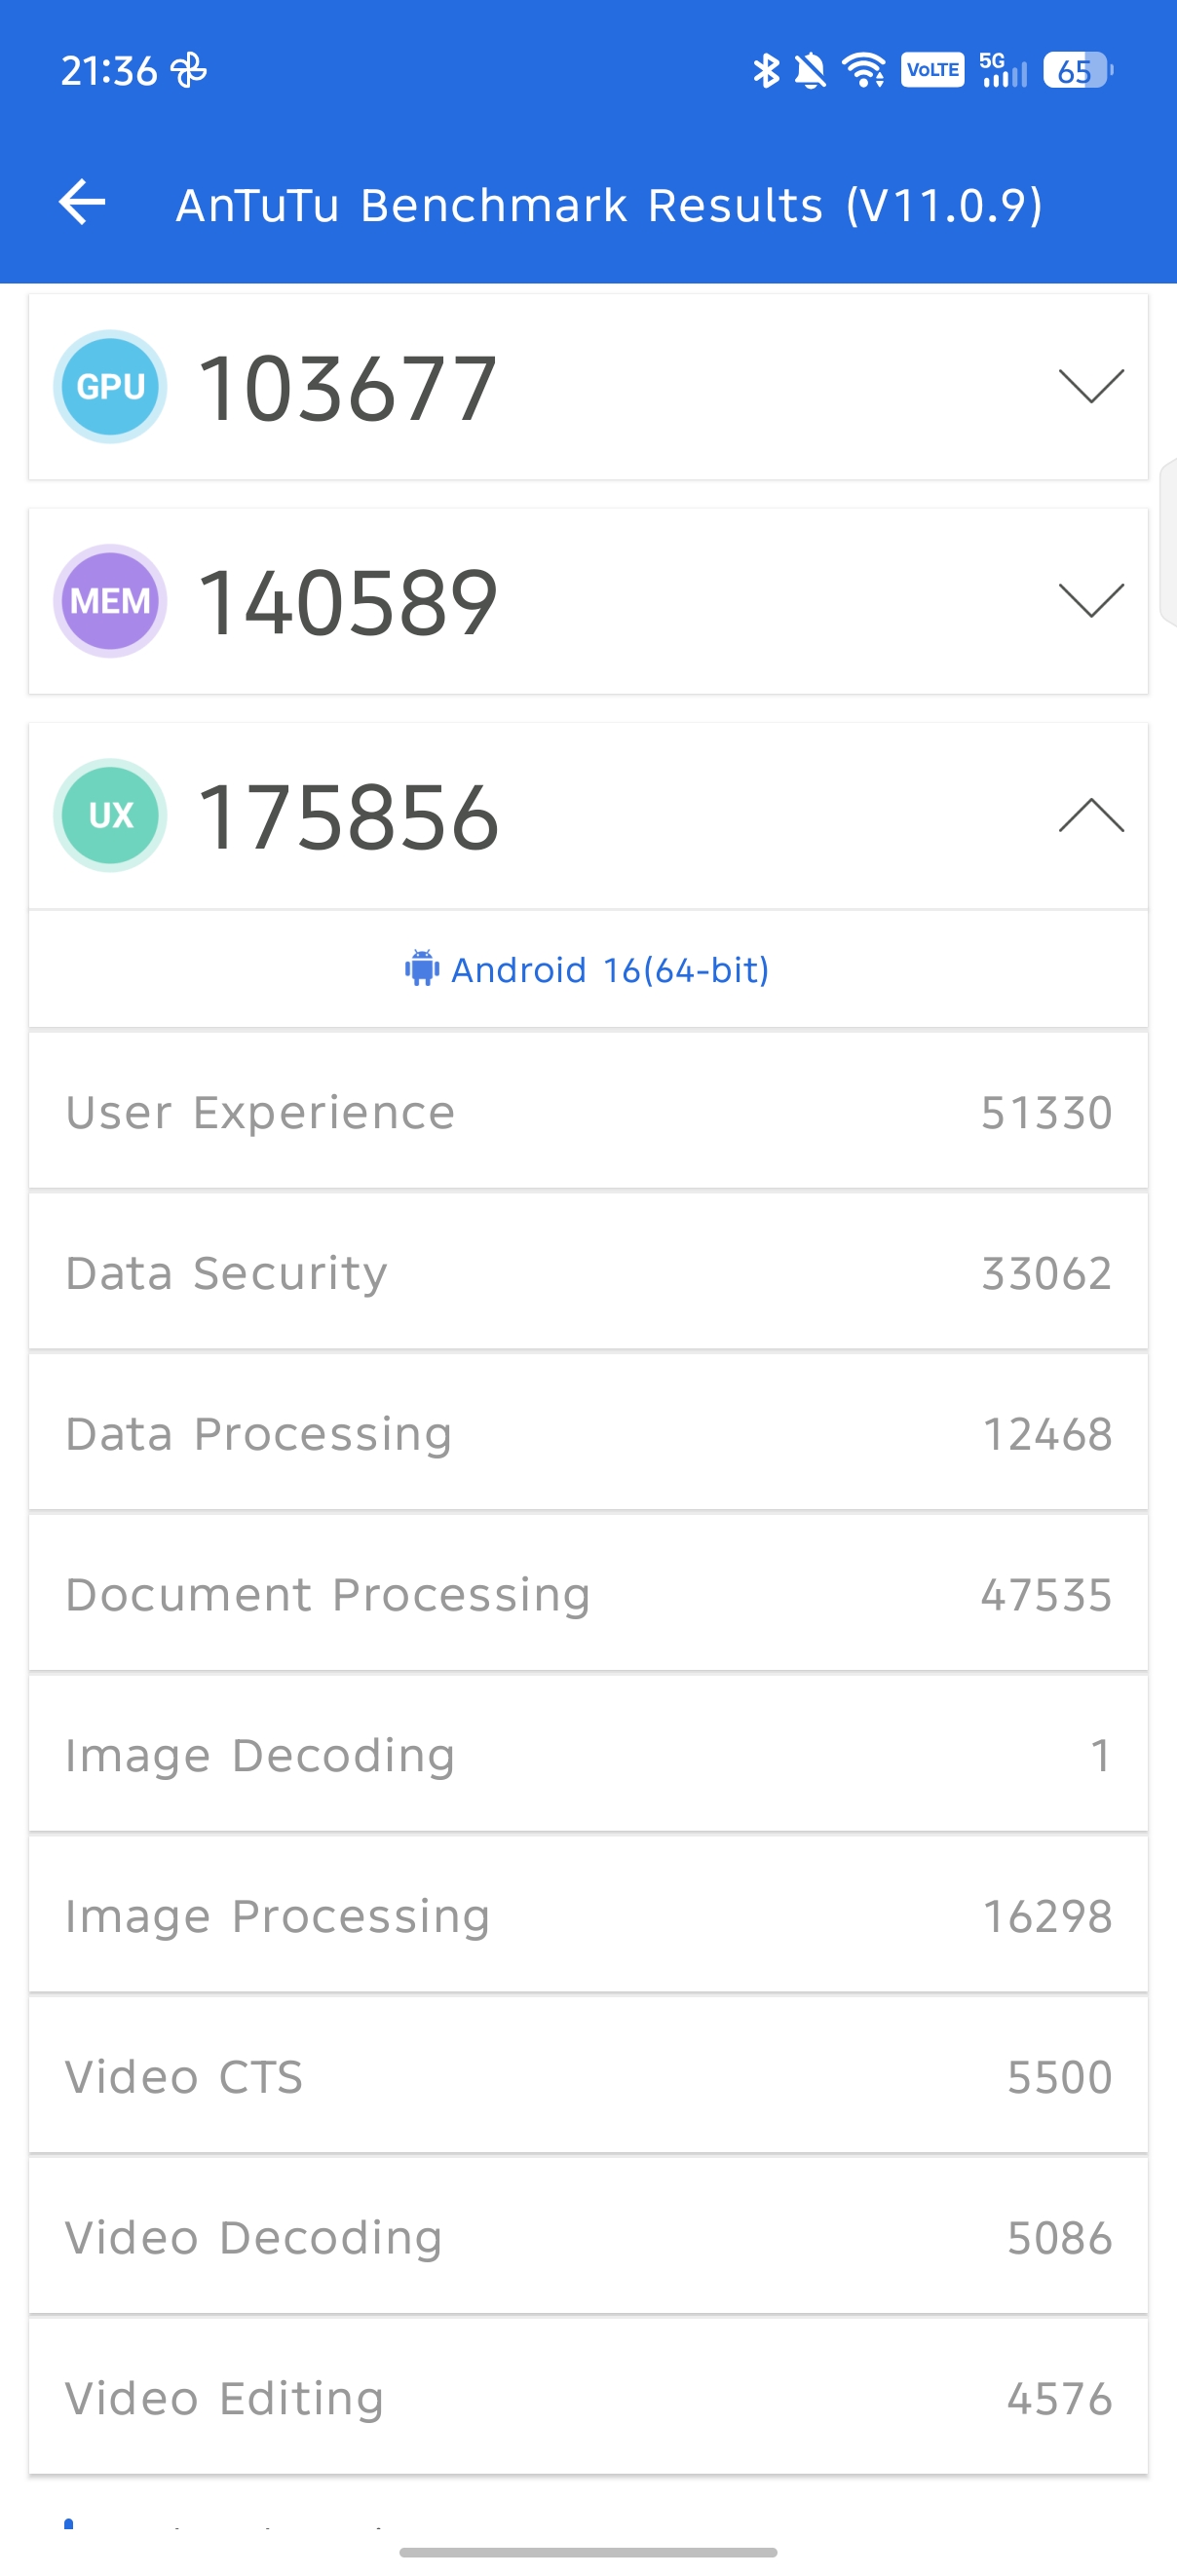Tap the purple MEM score badge
This screenshot has width=1177, height=2576.
pyautogui.click(x=110, y=601)
